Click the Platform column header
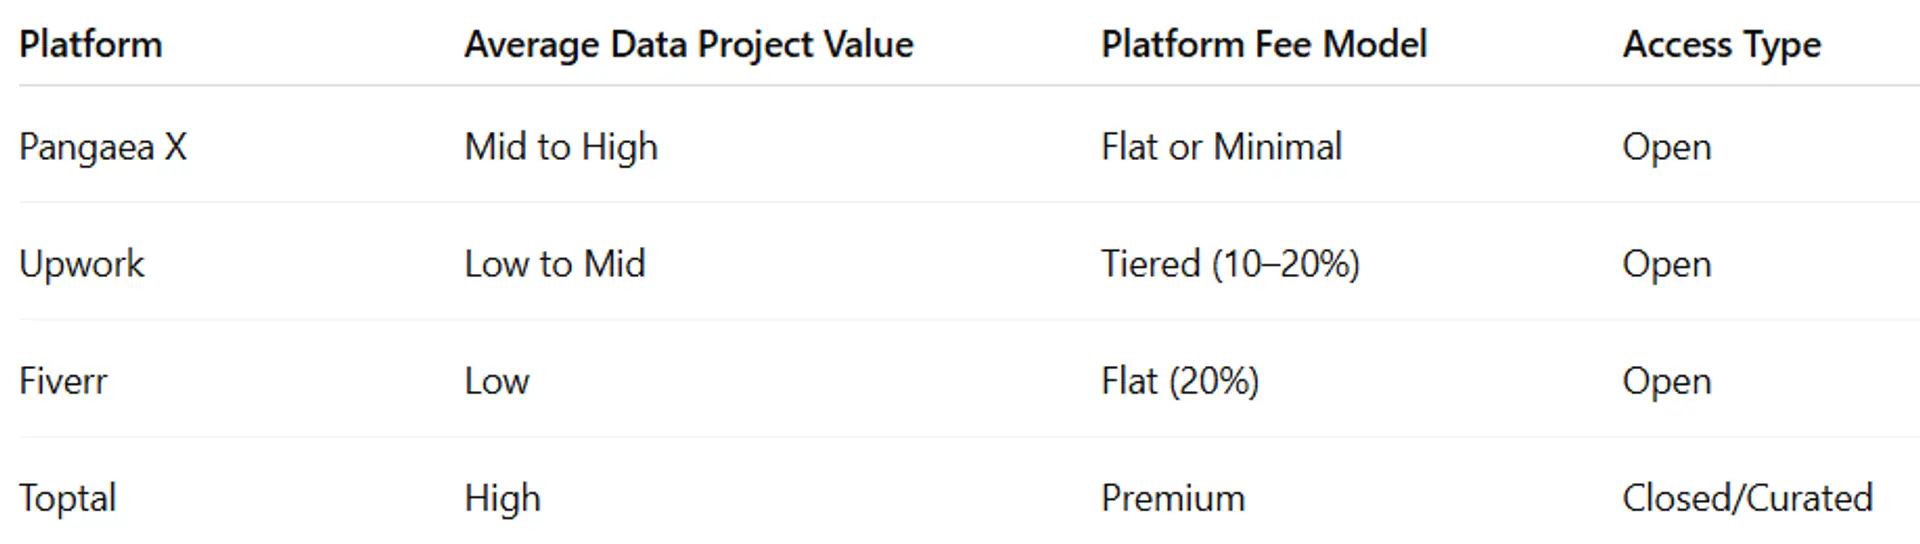 coord(91,45)
